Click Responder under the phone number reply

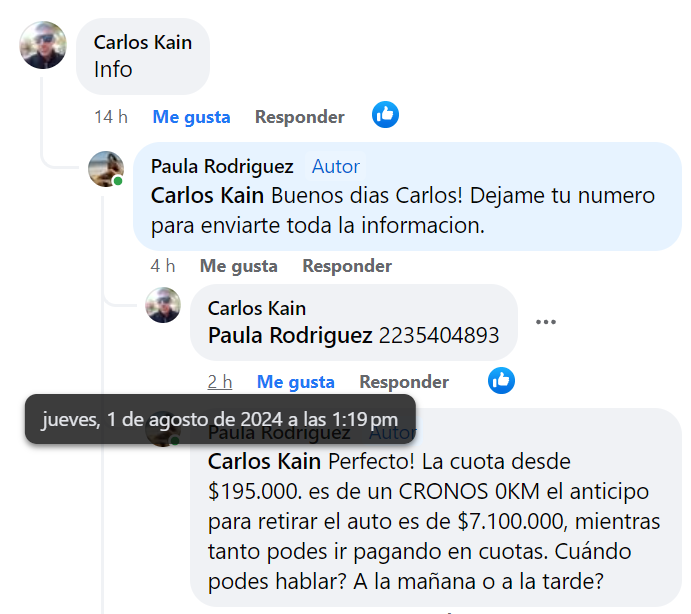pyautogui.click(x=404, y=382)
